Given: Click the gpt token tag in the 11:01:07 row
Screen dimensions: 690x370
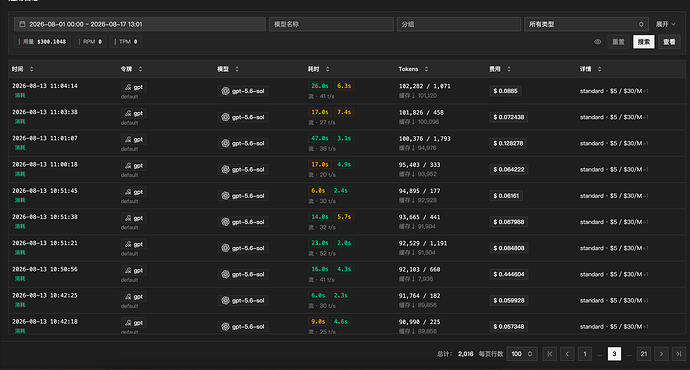Looking at the screenshot, I should pyautogui.click(x=133, y=139).
